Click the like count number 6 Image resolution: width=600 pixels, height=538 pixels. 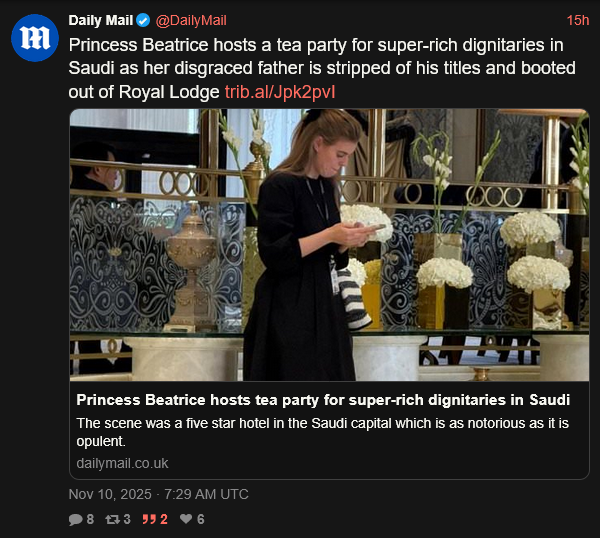(200, 520)
